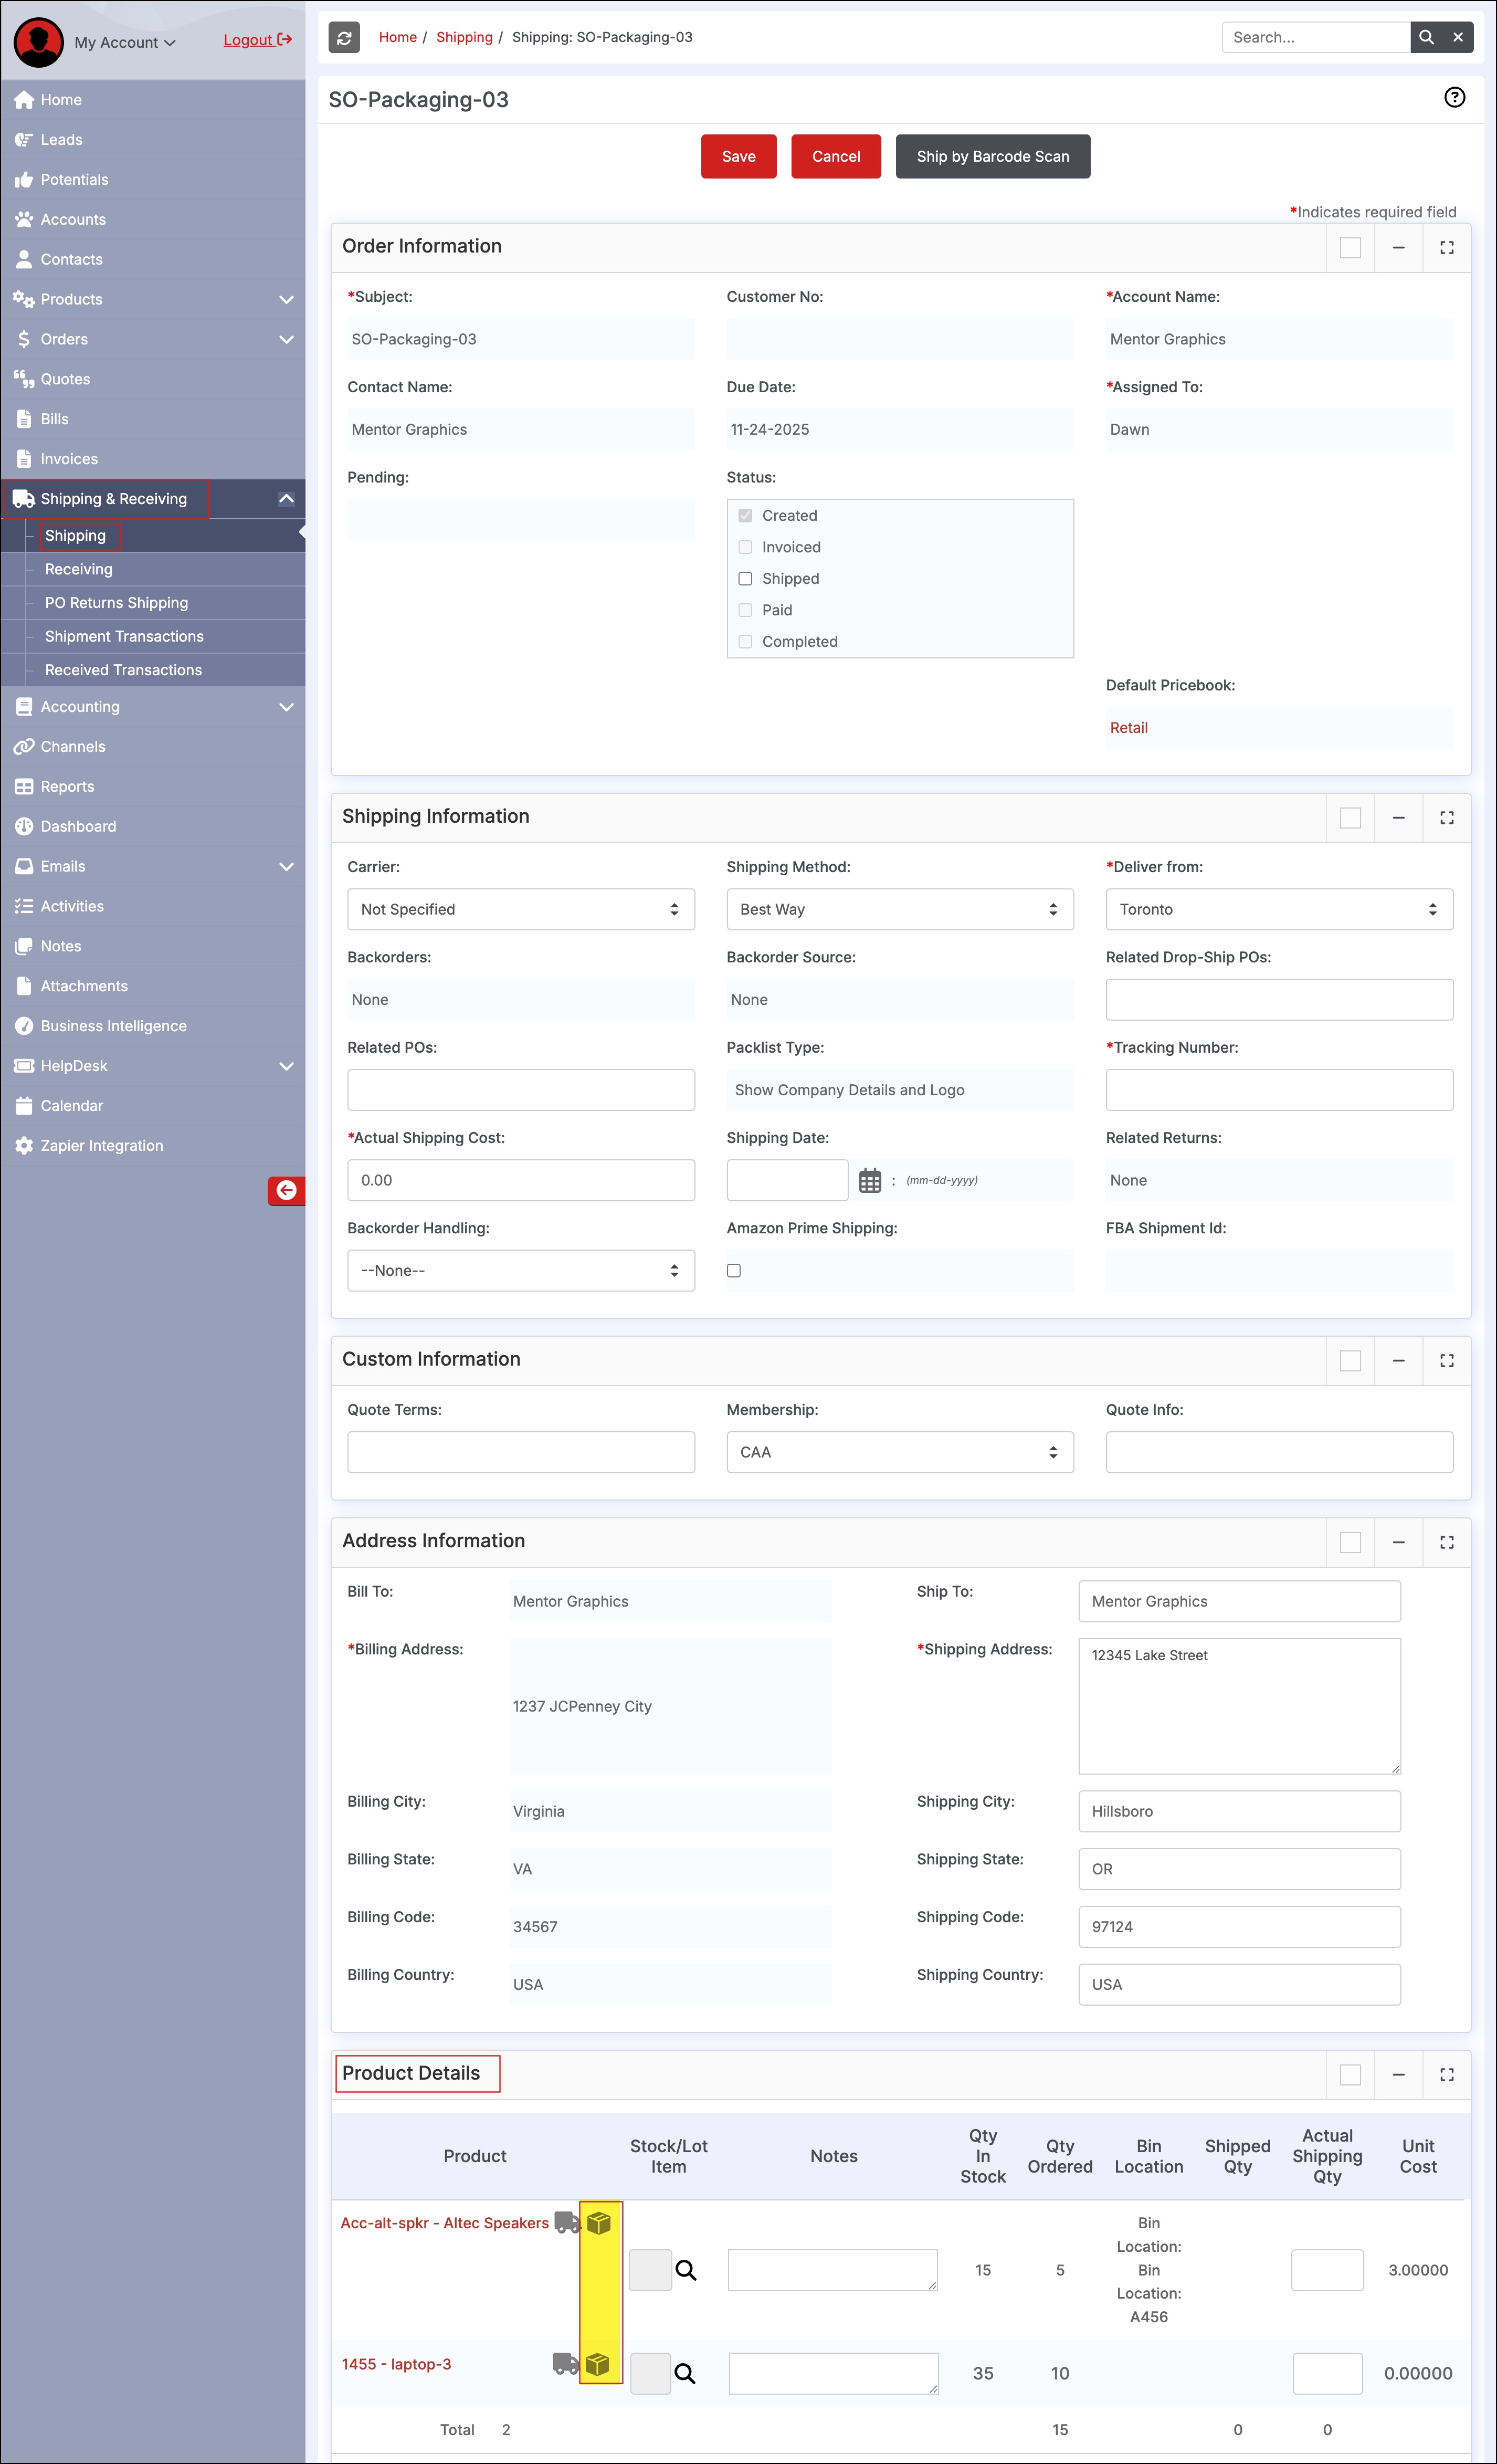Image resolution: width=1497 pixels, height=2464 pixels.
Task: Click the refresh icon beside breadcrumbs
Action: [x=344, y=38]
